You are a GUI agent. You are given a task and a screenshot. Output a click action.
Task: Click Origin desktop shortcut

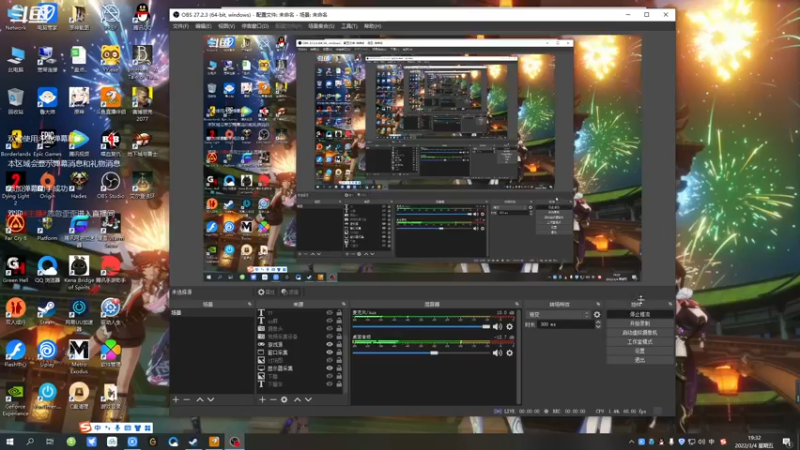pos(47,186)
